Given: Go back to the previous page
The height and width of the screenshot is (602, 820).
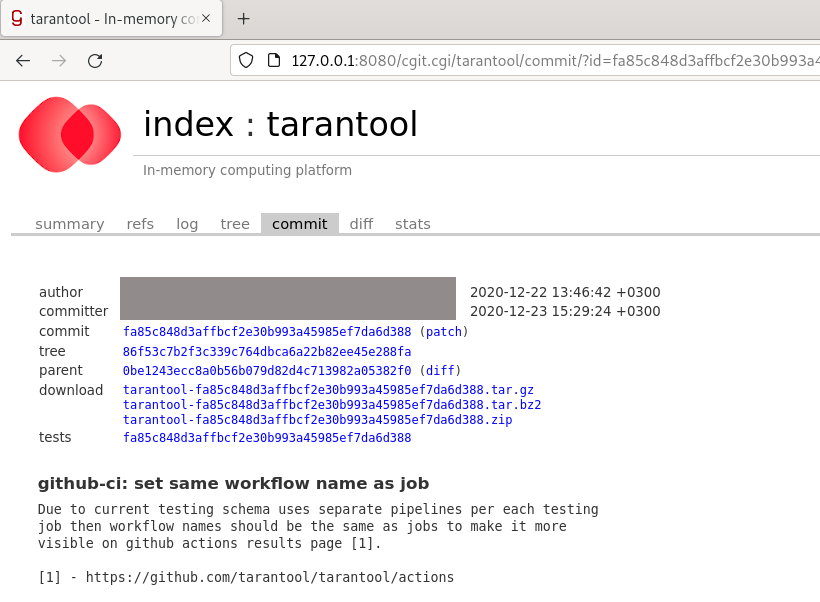Looking at the screenshot, I should tap(23, 61).
